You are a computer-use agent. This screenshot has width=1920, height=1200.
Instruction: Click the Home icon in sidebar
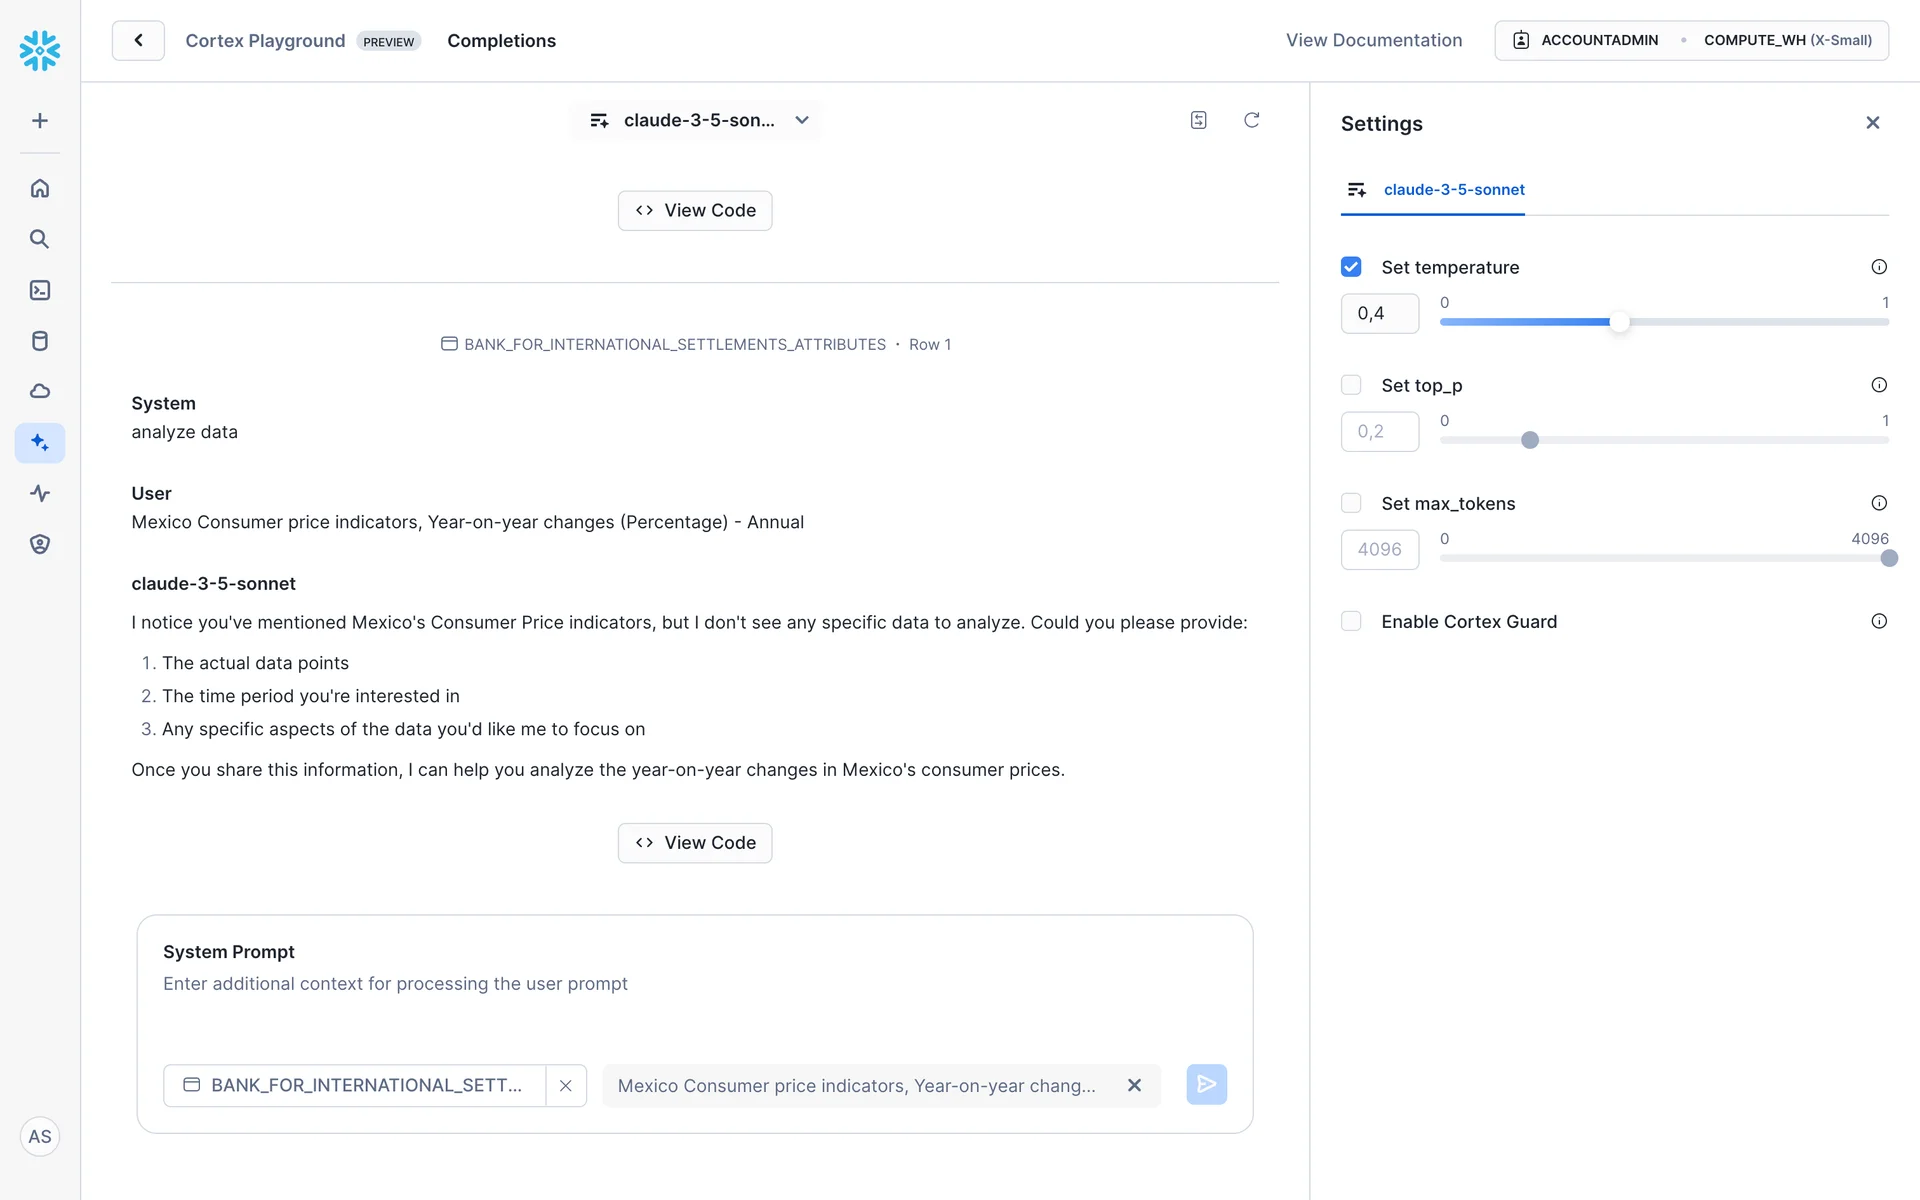(40, 188)
